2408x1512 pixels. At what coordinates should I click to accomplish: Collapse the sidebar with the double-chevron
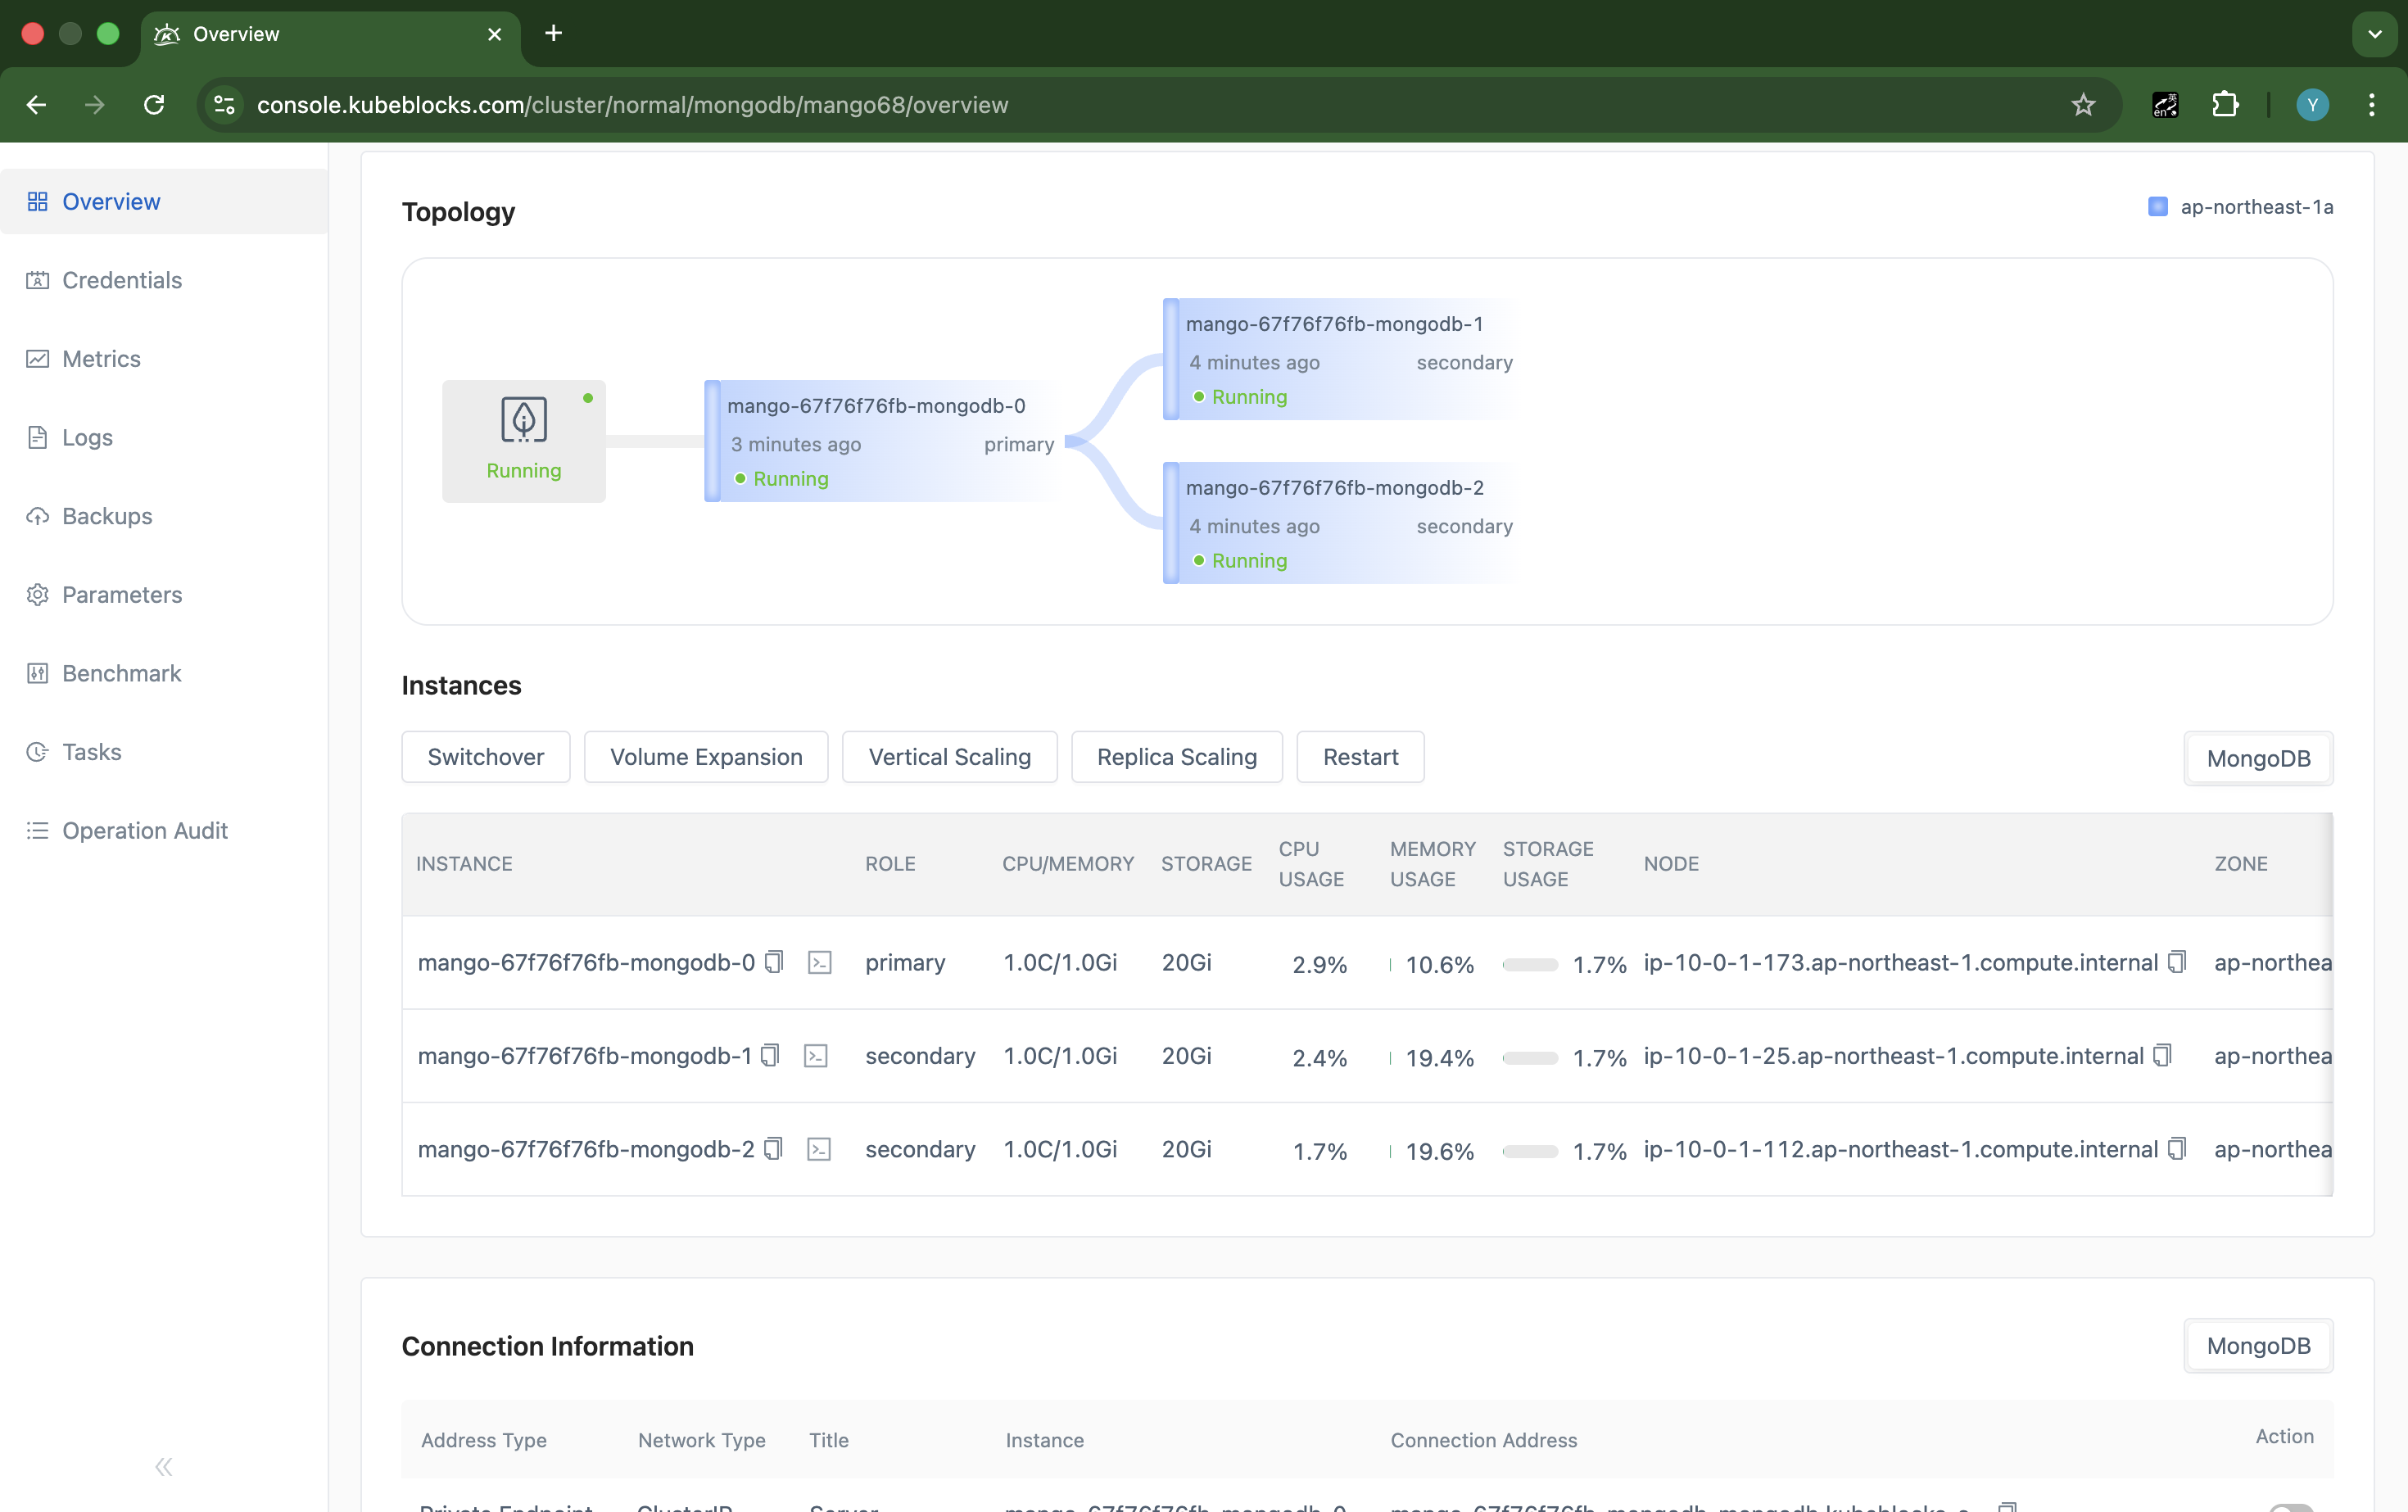pyautogui.click(x=163, y=1466)
